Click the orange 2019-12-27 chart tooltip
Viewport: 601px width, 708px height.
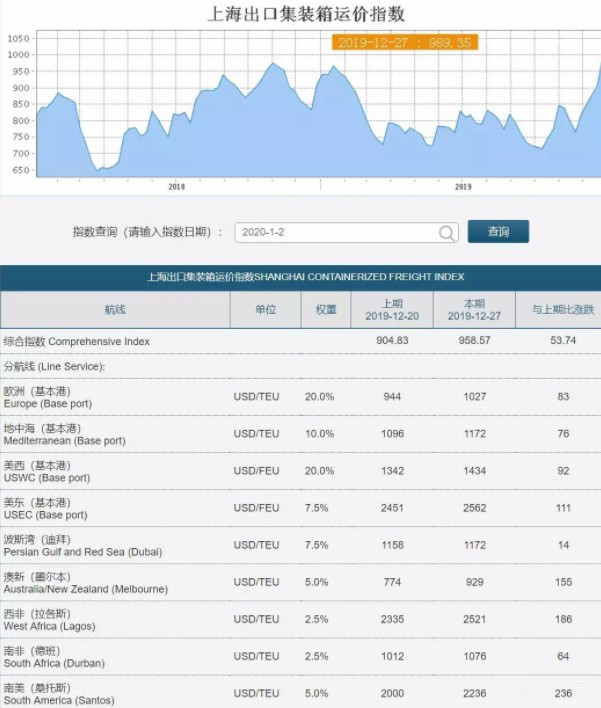(x=405, y=42)
